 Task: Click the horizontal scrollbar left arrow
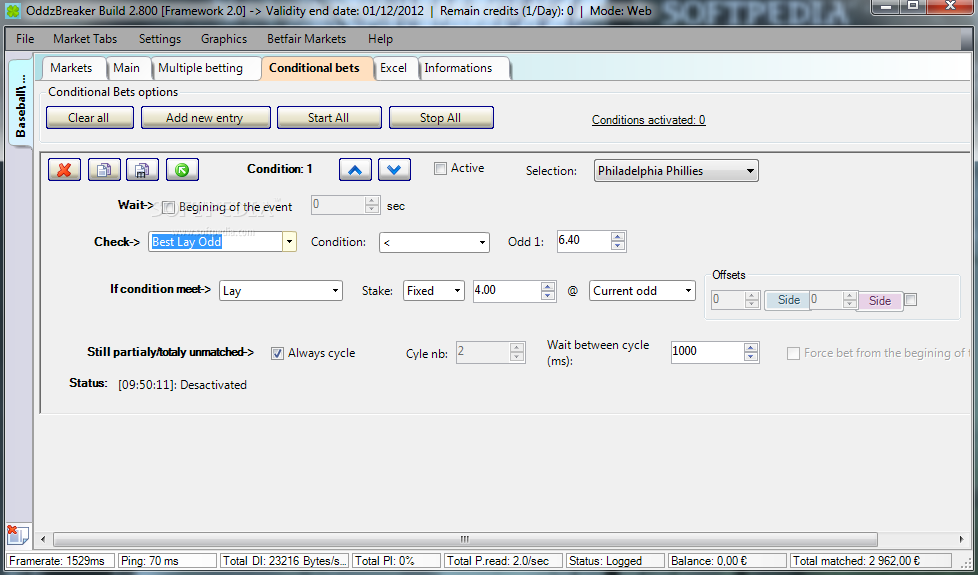click(x=43, y=539)
